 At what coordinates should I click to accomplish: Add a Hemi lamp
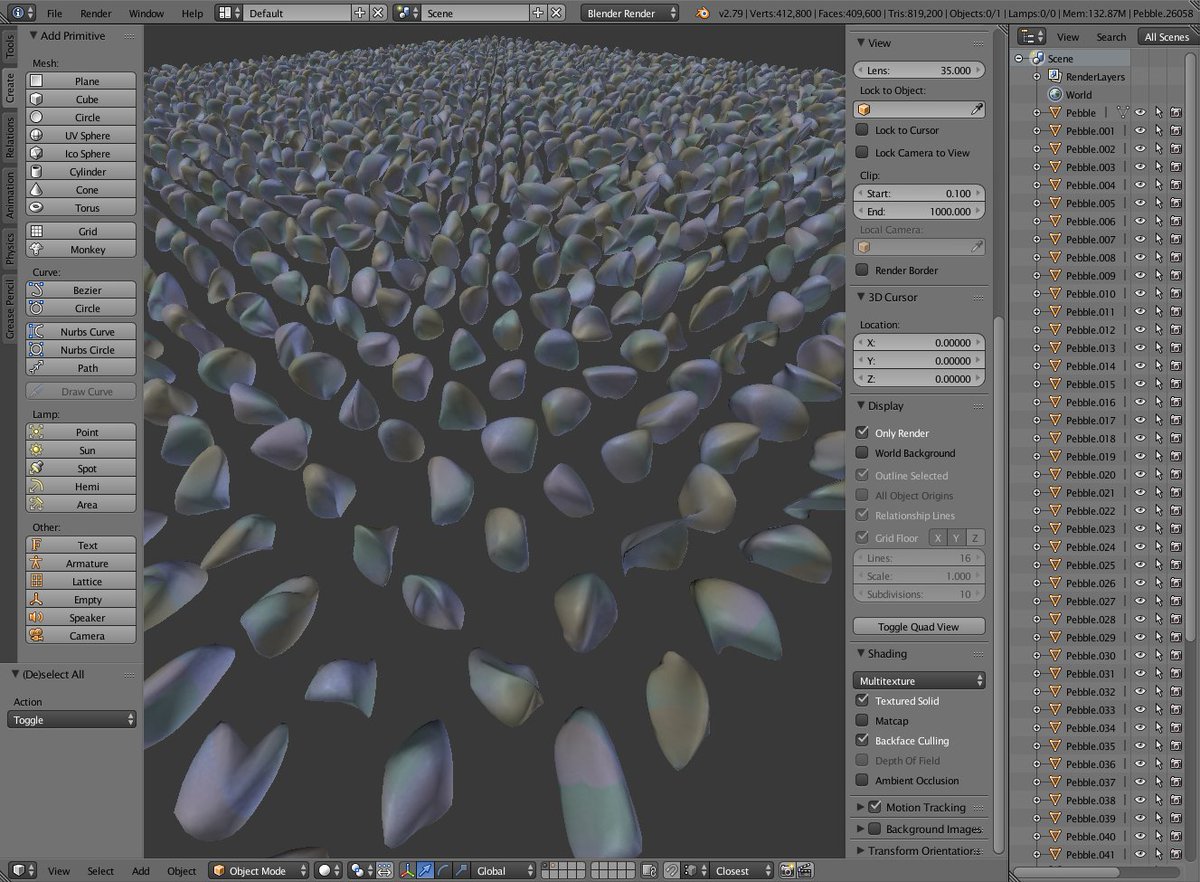pos(81,486)
